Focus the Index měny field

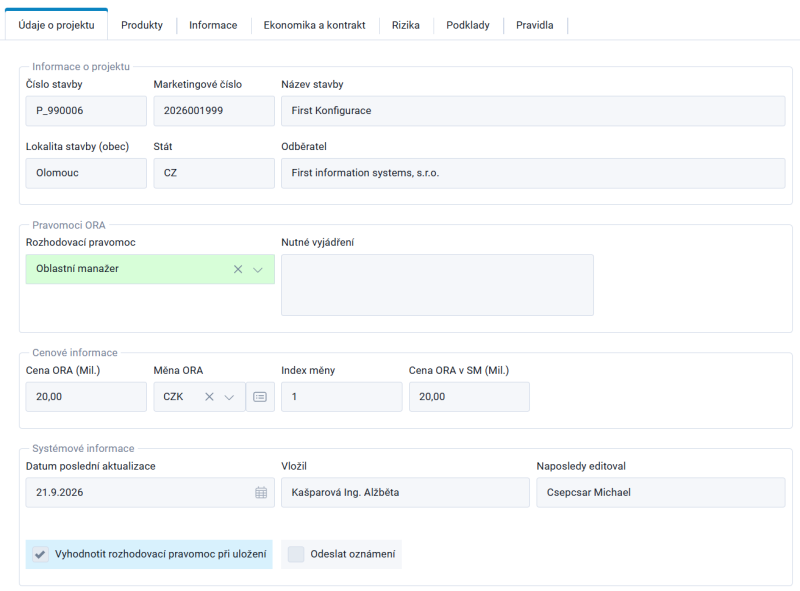point(342,397)
